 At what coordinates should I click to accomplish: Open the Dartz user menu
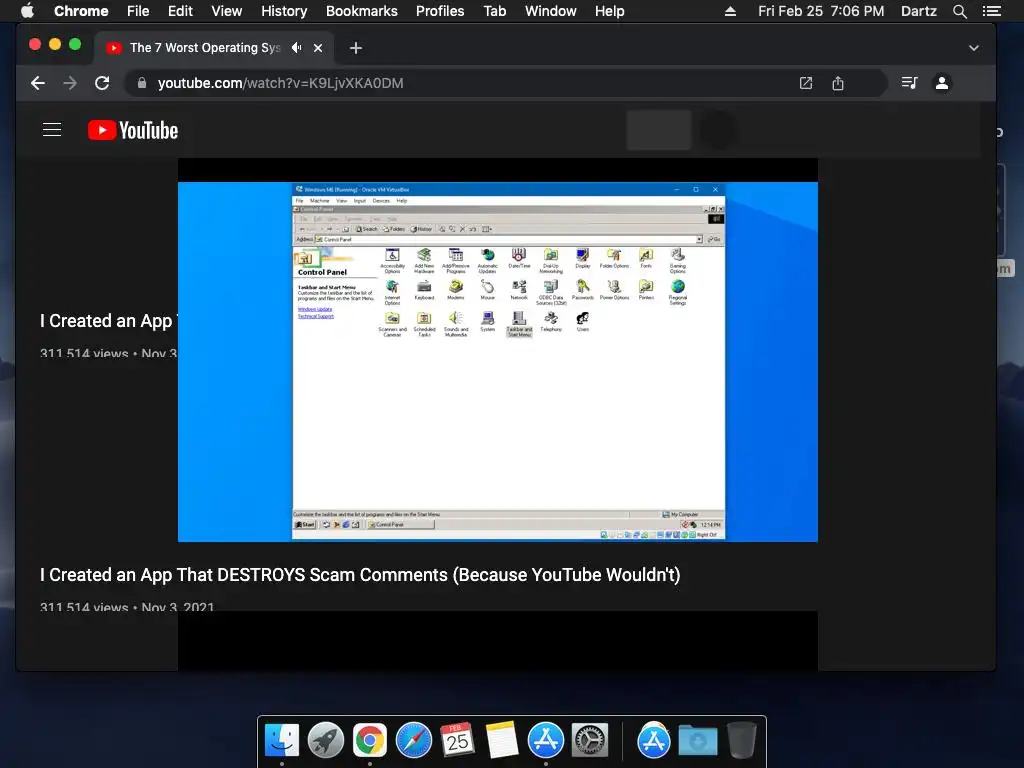918,11
